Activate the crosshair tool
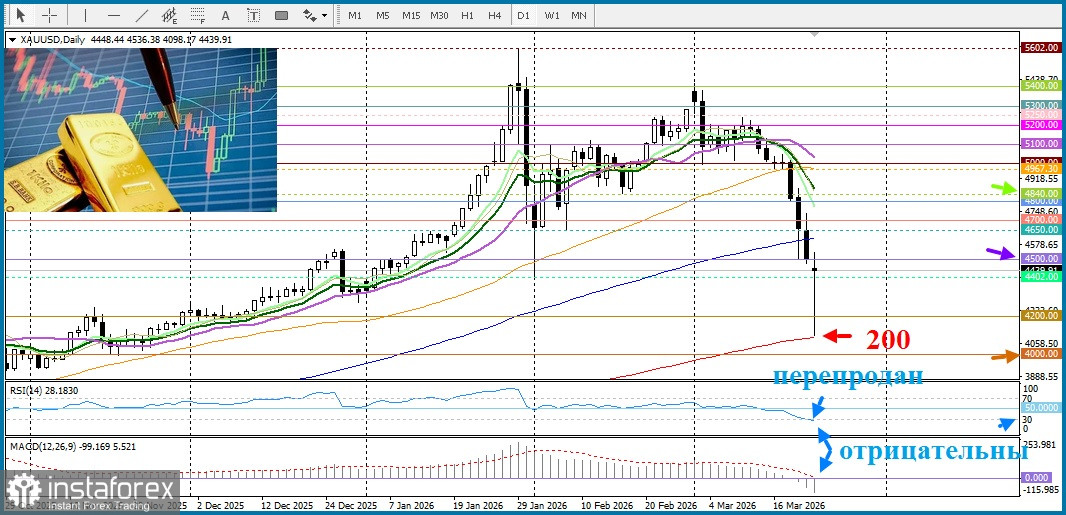The image size is (1066, 515). [x=49, y=15]
